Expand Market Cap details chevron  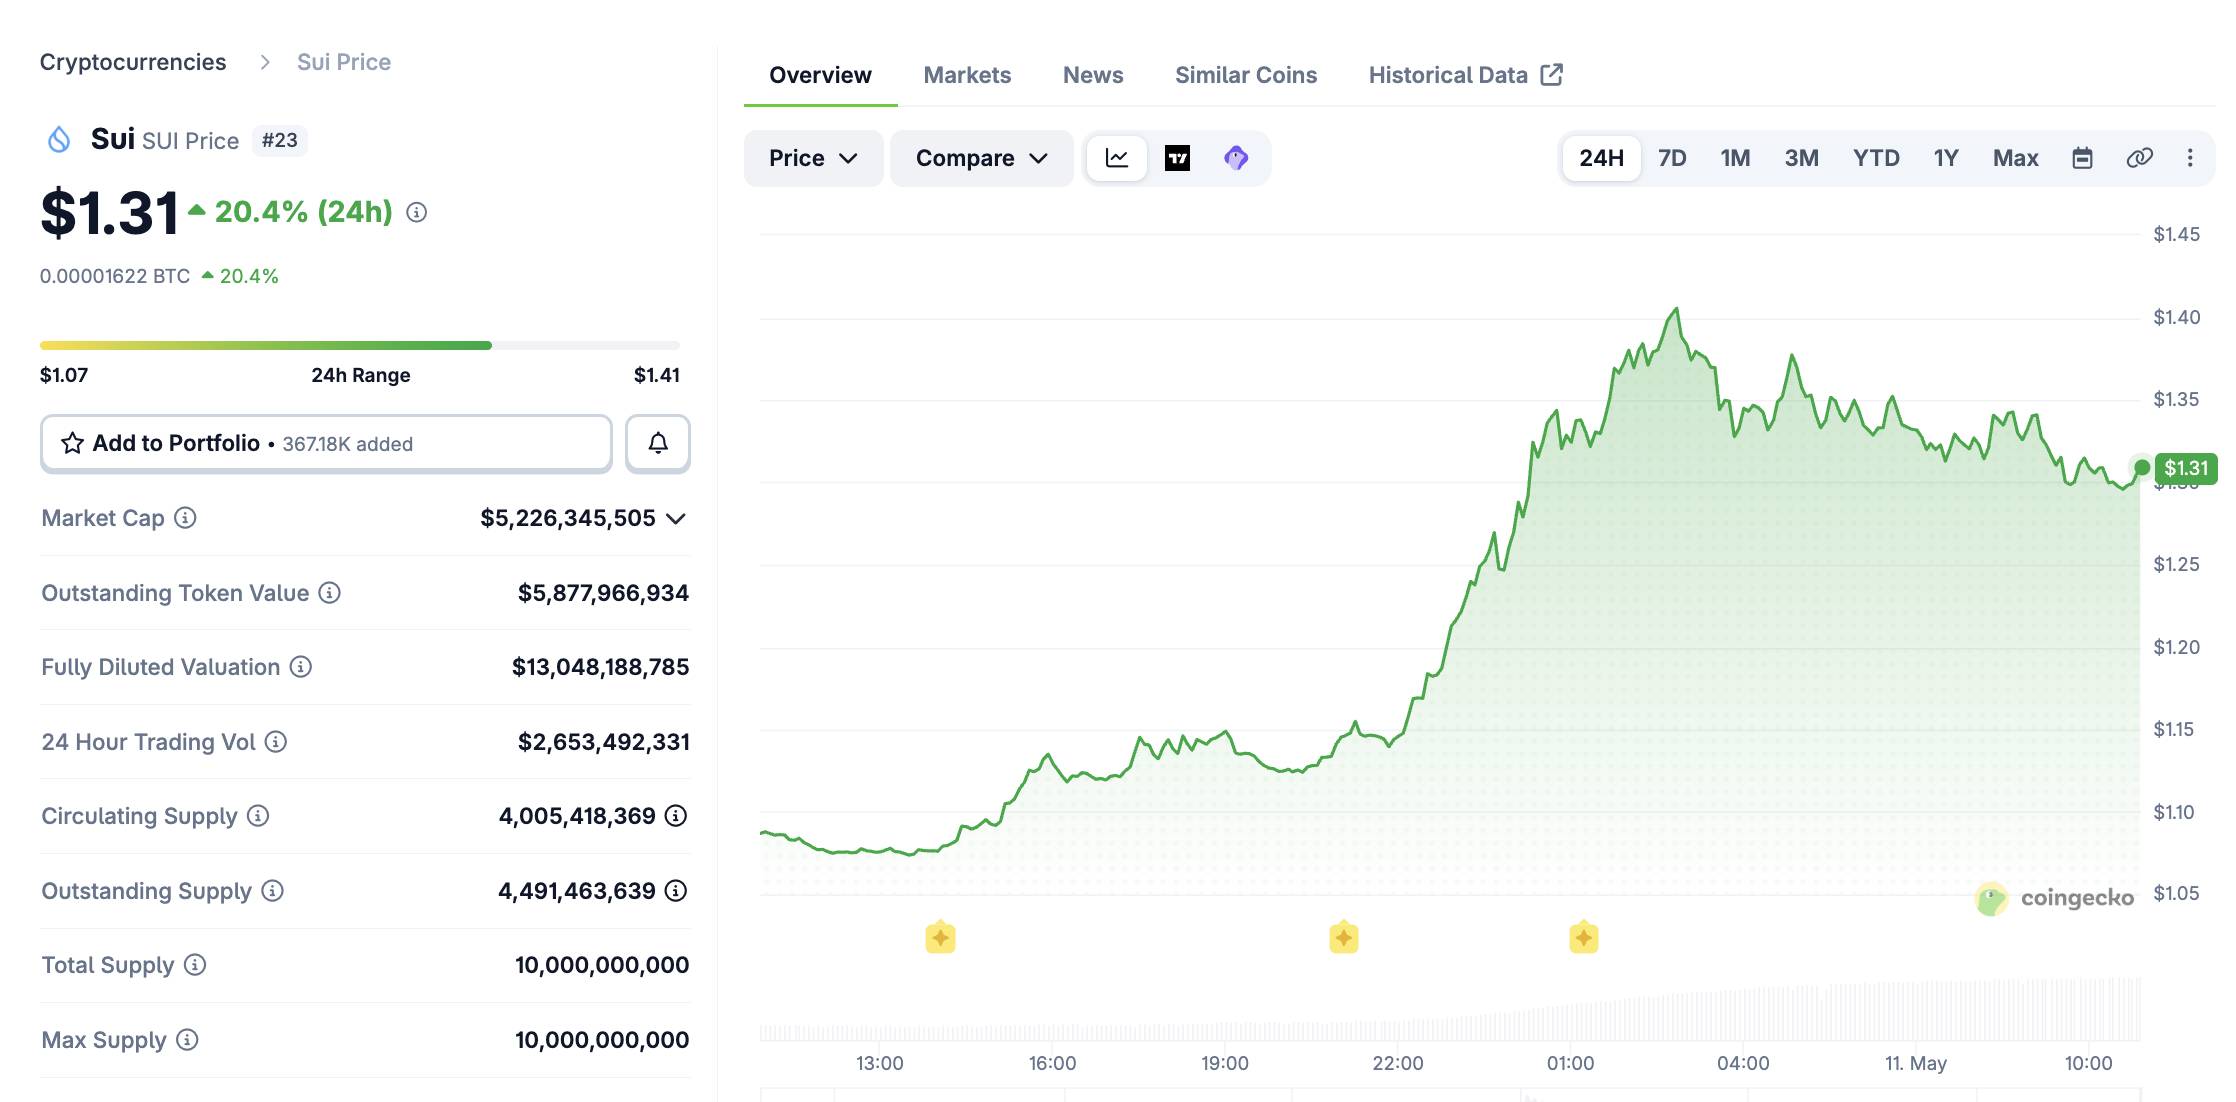pos(676,518)
